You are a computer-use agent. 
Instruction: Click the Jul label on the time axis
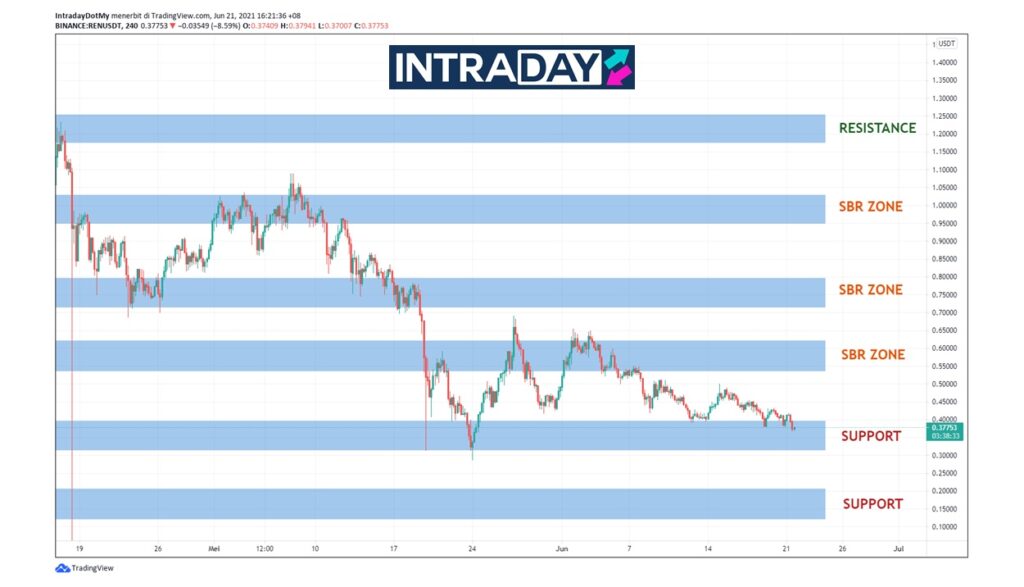898,549
